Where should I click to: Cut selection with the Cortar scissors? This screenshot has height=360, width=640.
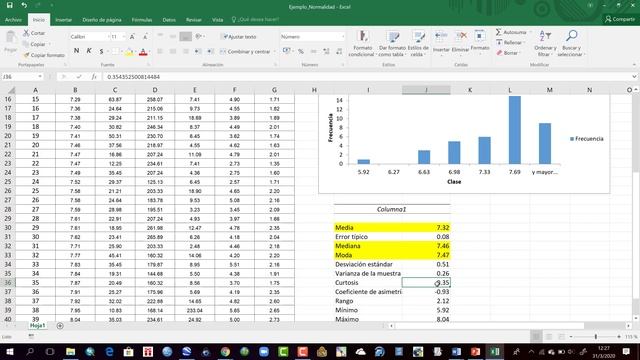click(x=34, y=33)
